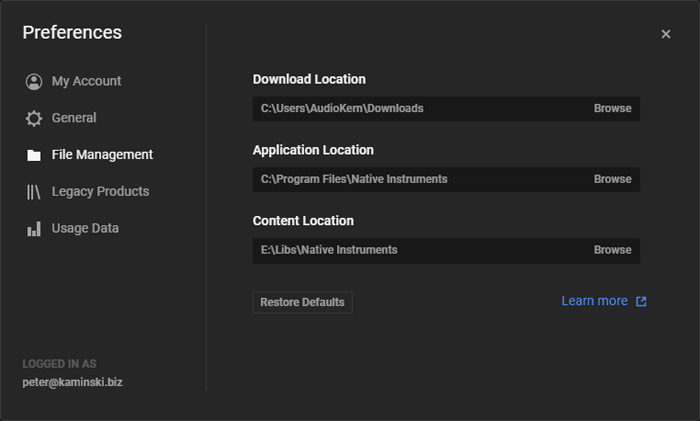Show the Usage Data settings
The height and width of the screenshot is (421, 700).
85,228
